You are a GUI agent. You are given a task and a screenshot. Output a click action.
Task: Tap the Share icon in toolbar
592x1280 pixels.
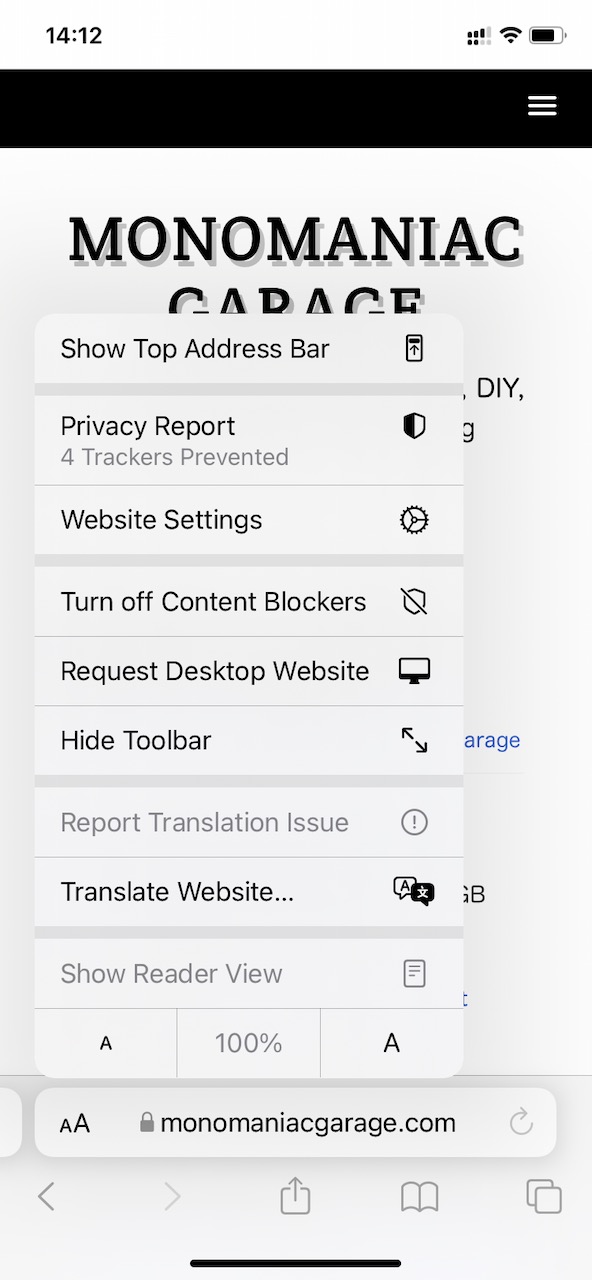pos(295,1195)
